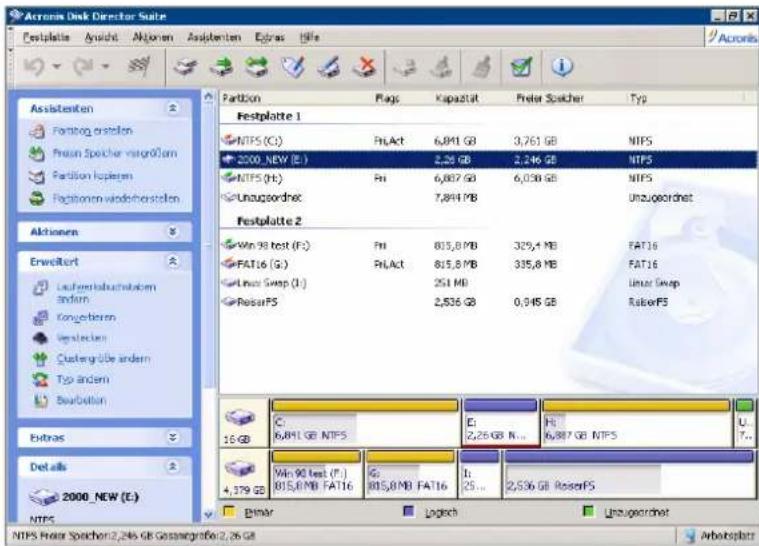759x546 pixels.
Task: Open the Assistenten menu
Action: pyautogui.click(x=214, y=37)
